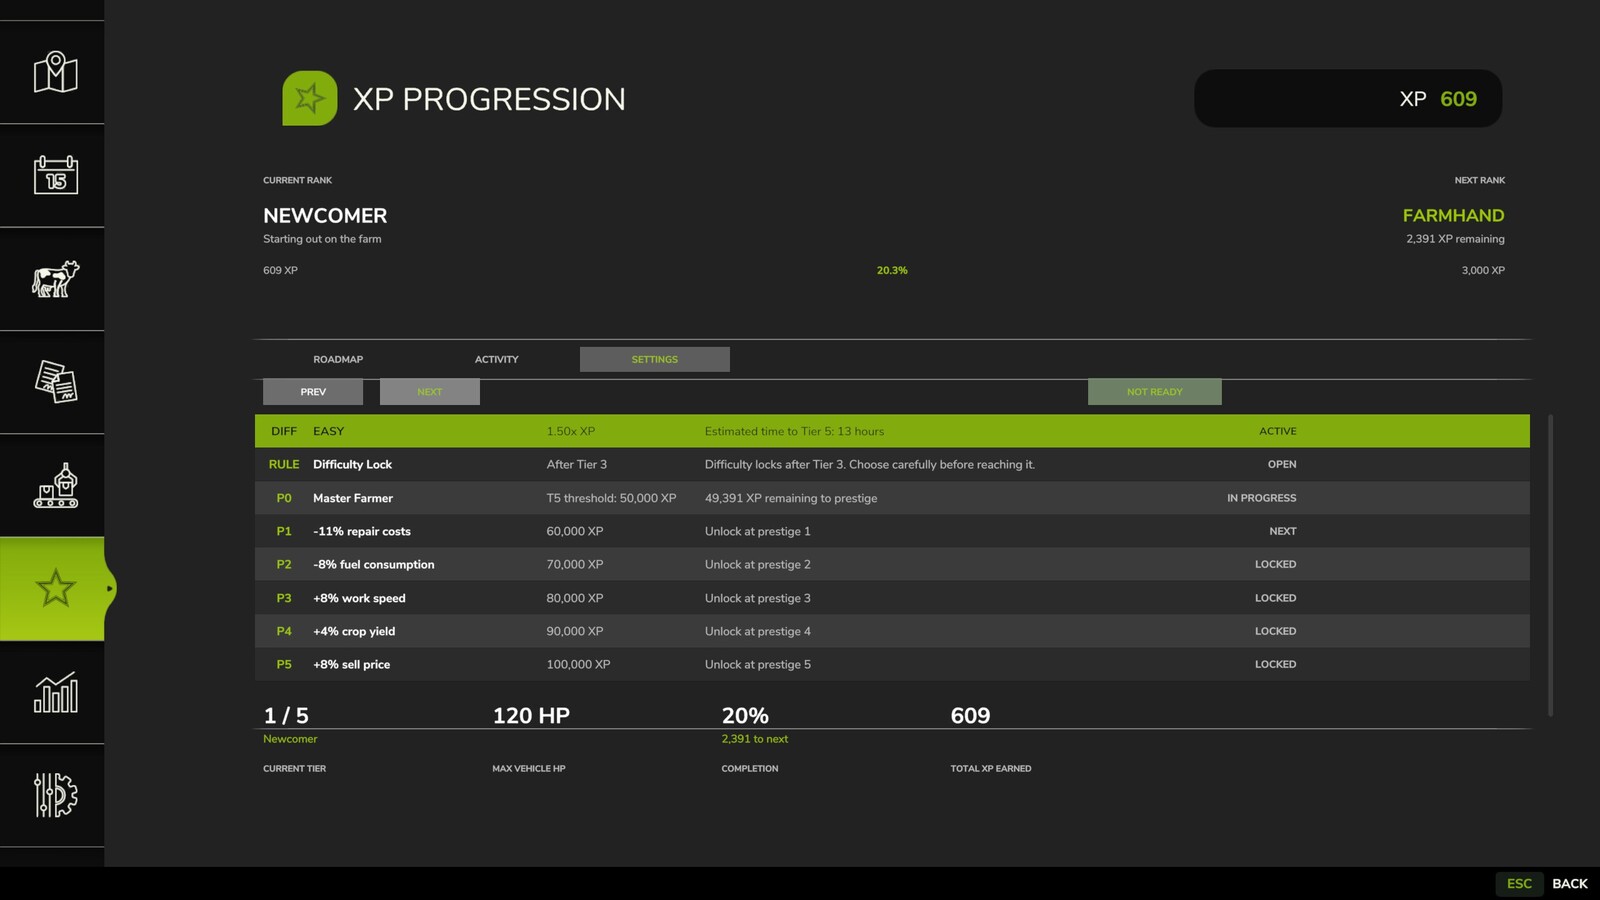Select the XP progression star icon
The height and width of the screenshot is (900, 1600).
click(x=55, y=588)
